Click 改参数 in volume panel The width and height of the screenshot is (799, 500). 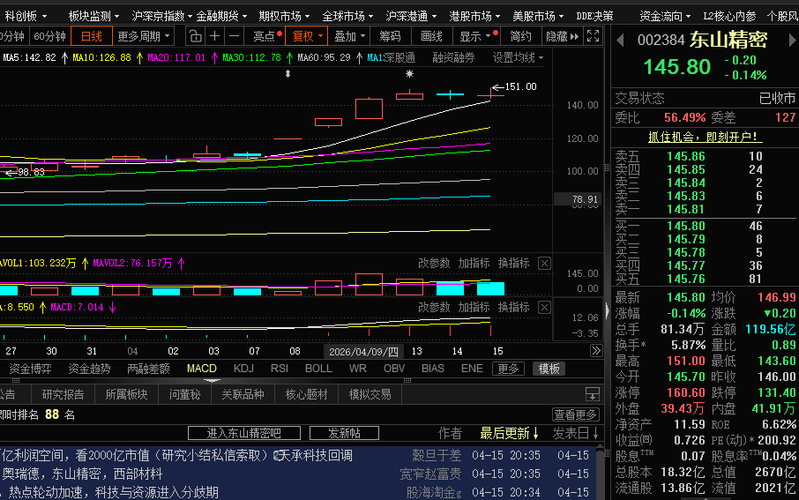click(434, 264)
